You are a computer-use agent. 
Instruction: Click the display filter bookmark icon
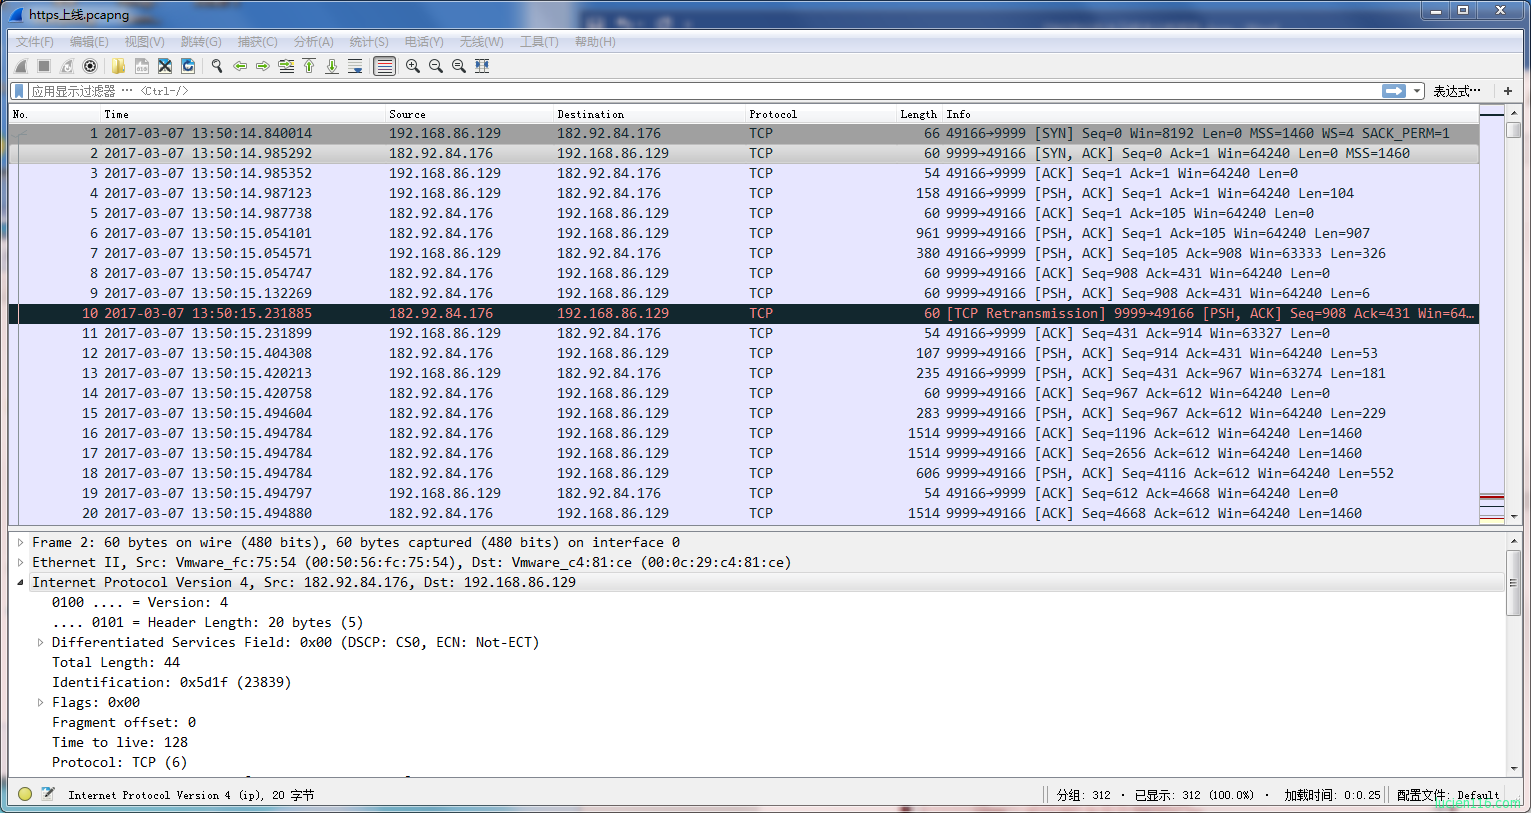[x=19, y=91]
